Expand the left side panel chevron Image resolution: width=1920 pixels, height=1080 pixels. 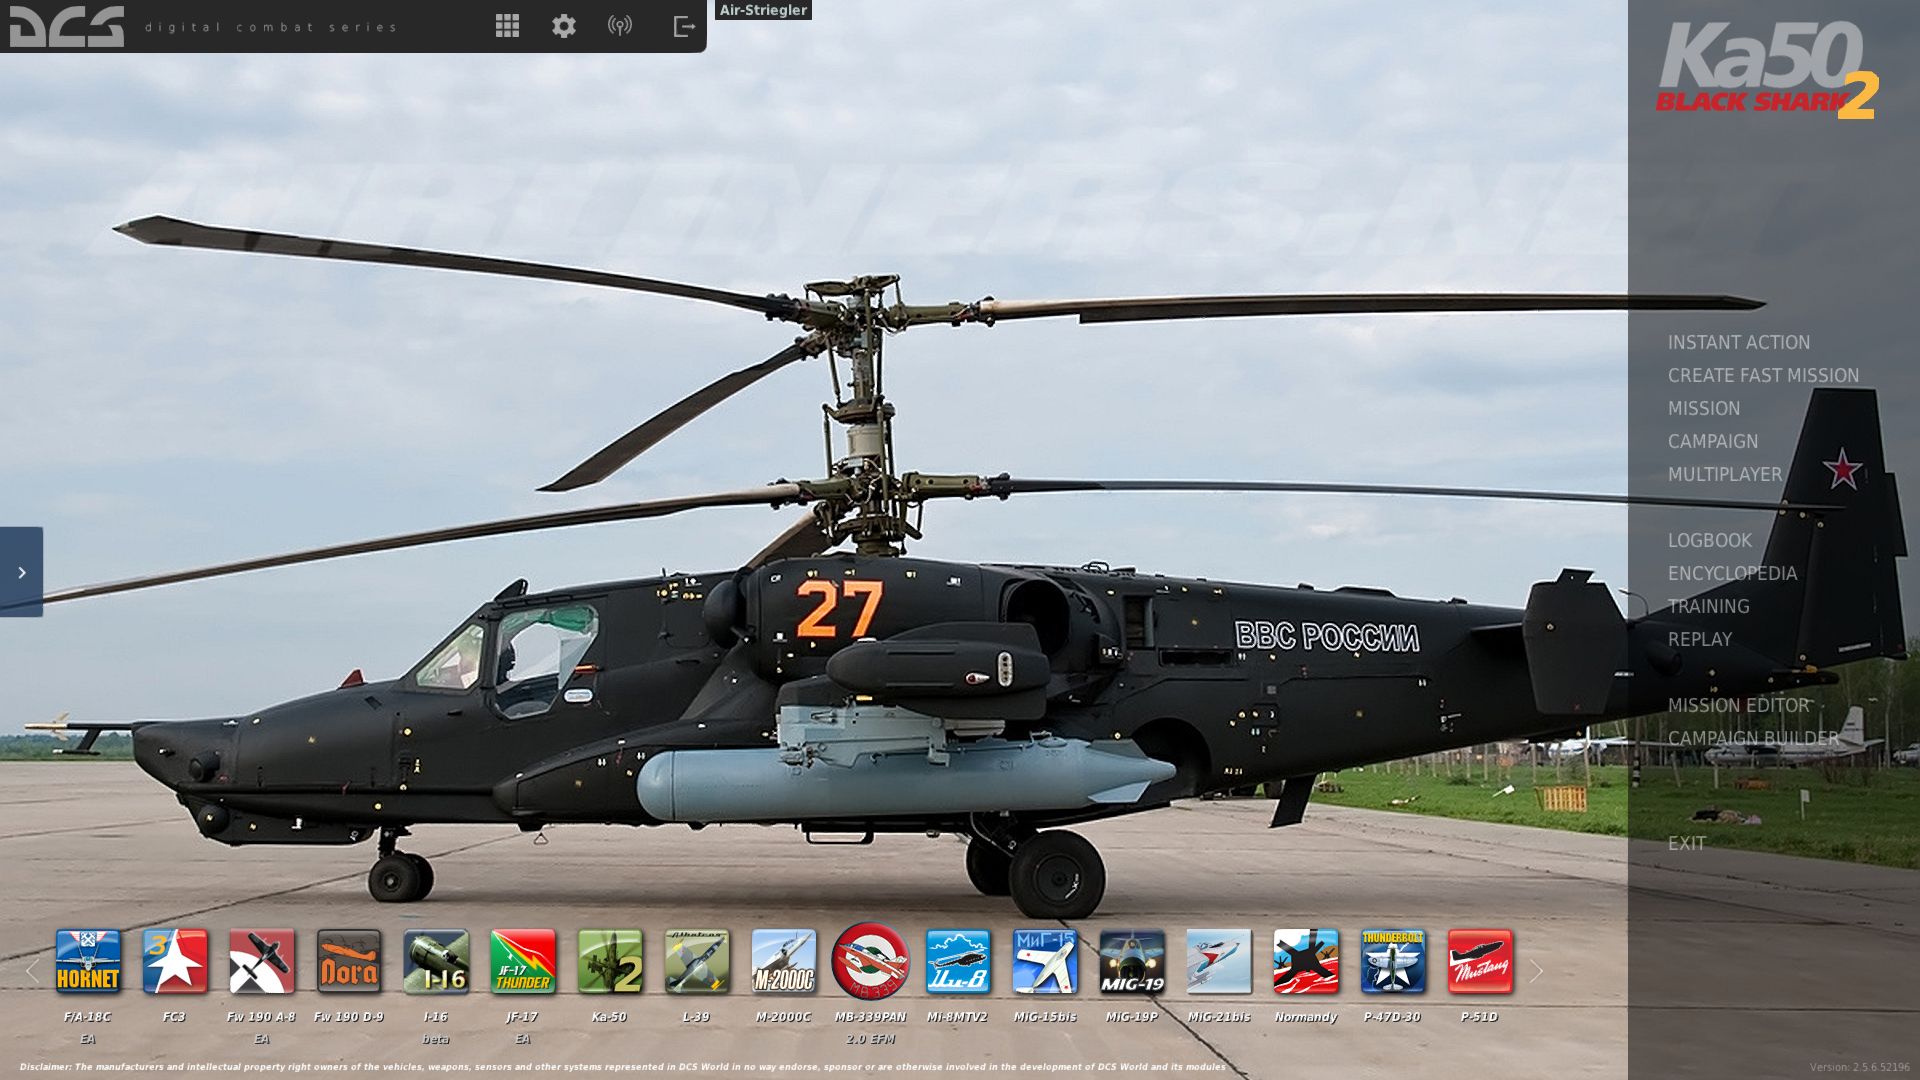[21, 572]
